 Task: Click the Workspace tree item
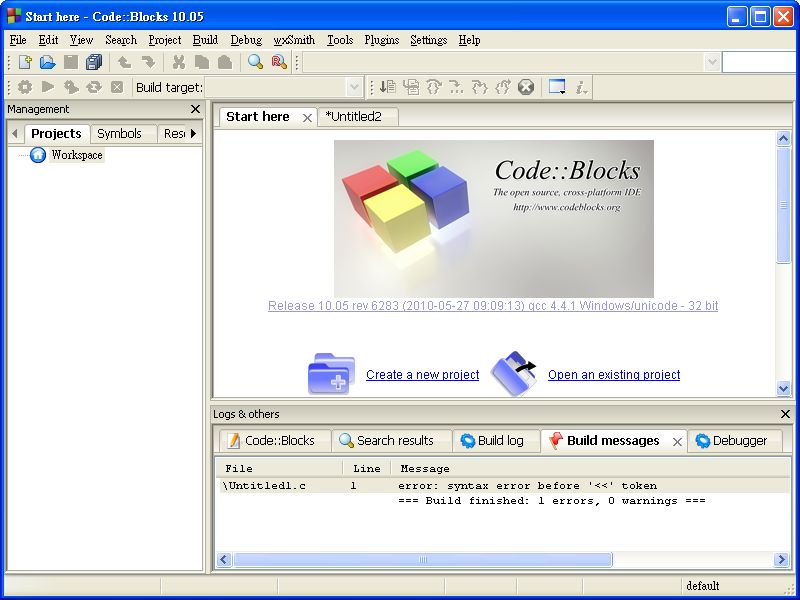coord(77,155)
